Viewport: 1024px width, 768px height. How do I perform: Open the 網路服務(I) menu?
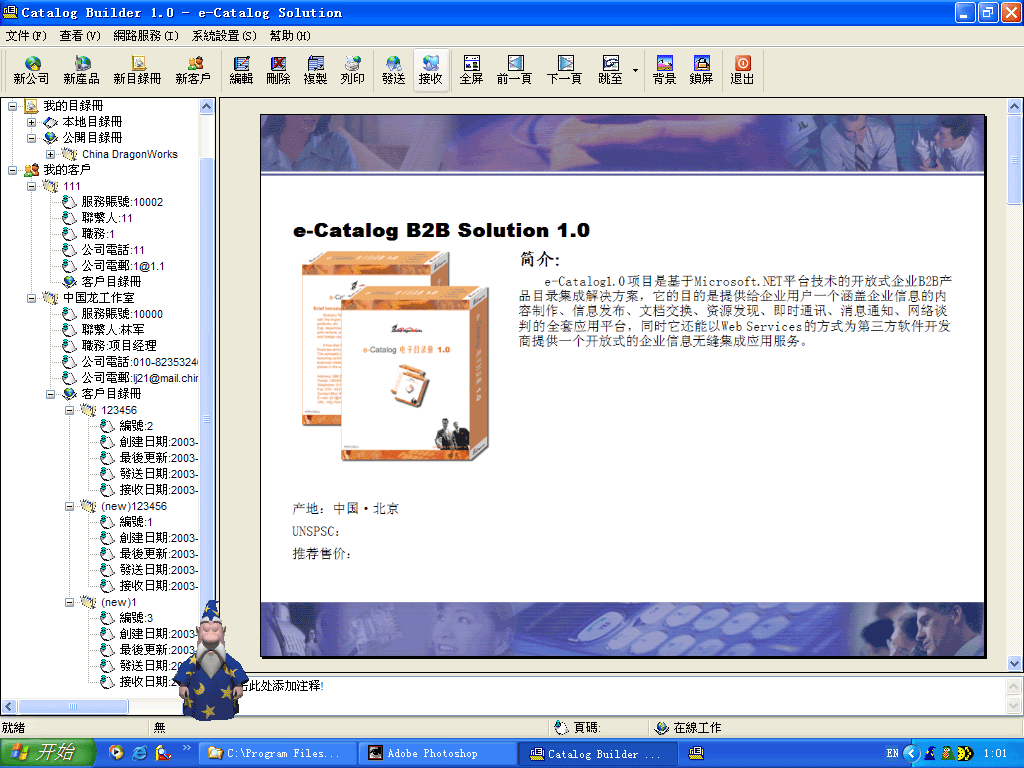[x=146, y=35]
